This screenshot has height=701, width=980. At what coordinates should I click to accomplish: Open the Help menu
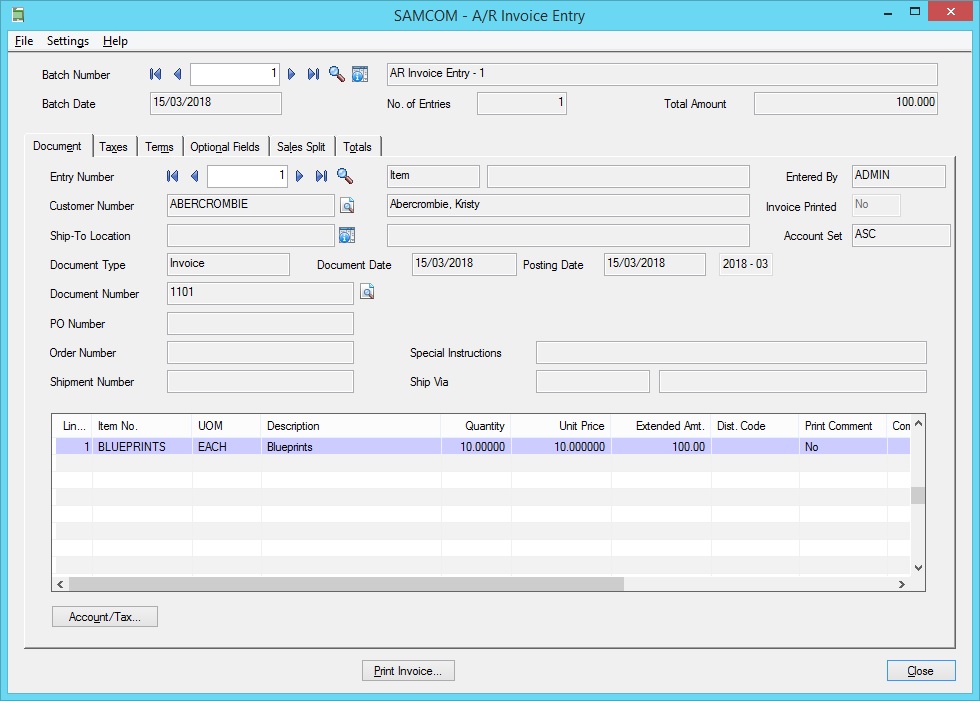(115, 41)
